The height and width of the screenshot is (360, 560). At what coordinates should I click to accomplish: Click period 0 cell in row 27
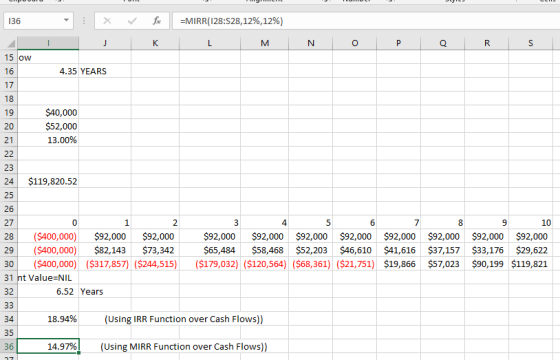(x=48, y=223)
